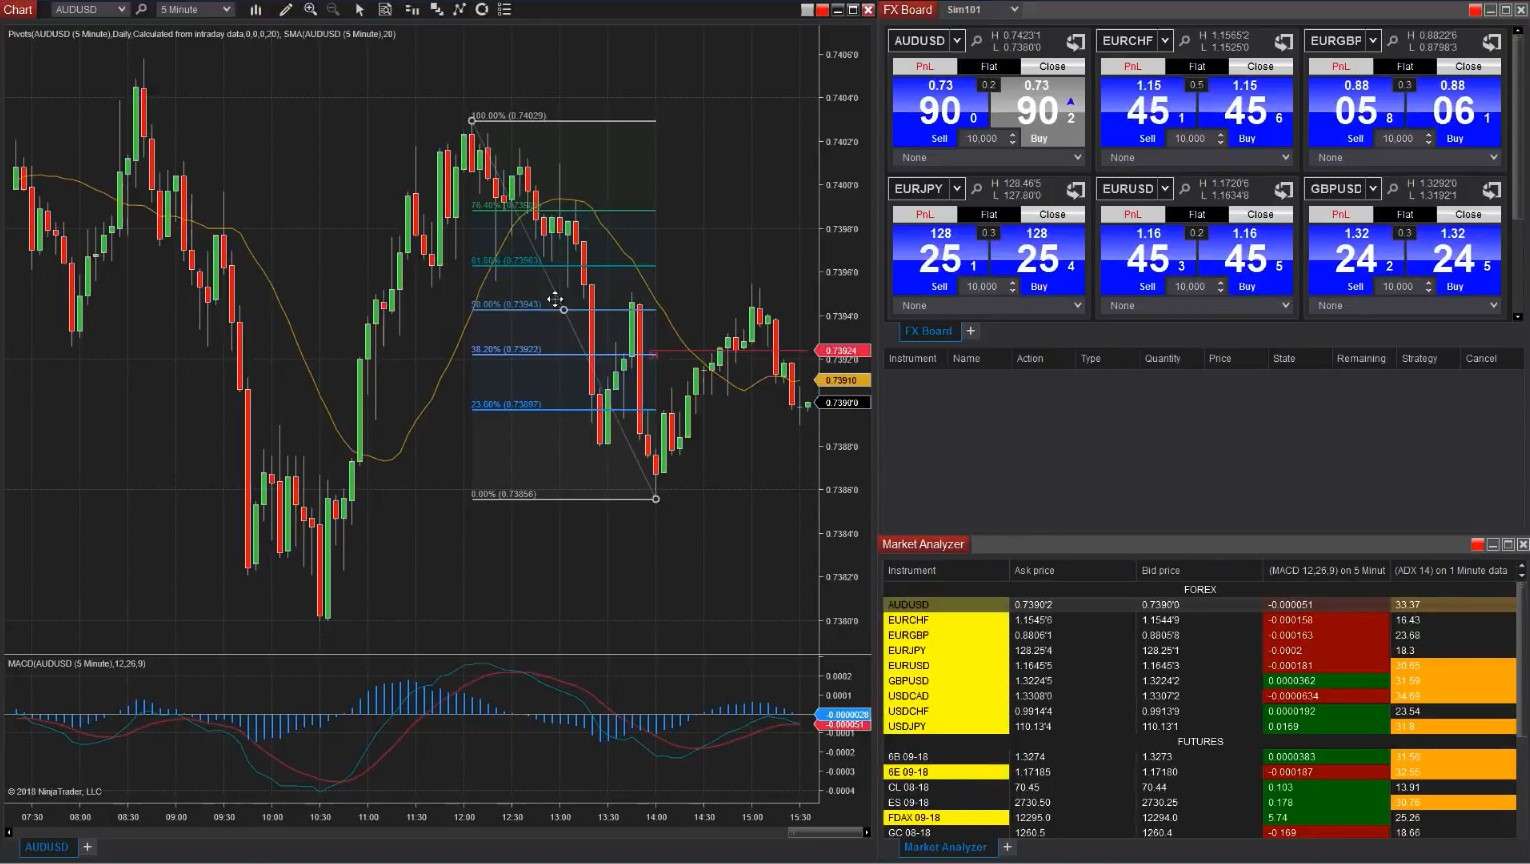Open the drawing tools pencil icon
1530x864 pixels.
tap(285, 9)
